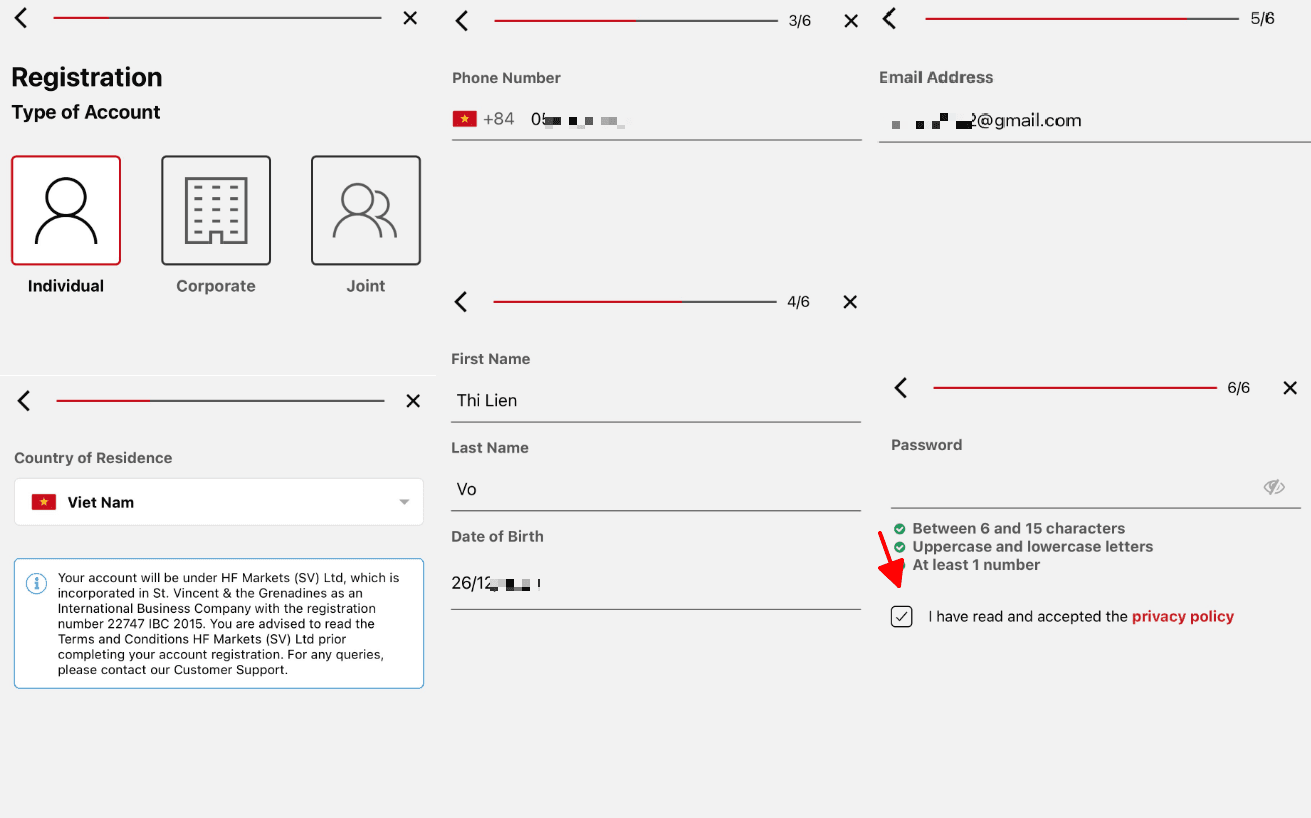Go back from the Registration screen
1311x818 pixels.
click(21, 18)
